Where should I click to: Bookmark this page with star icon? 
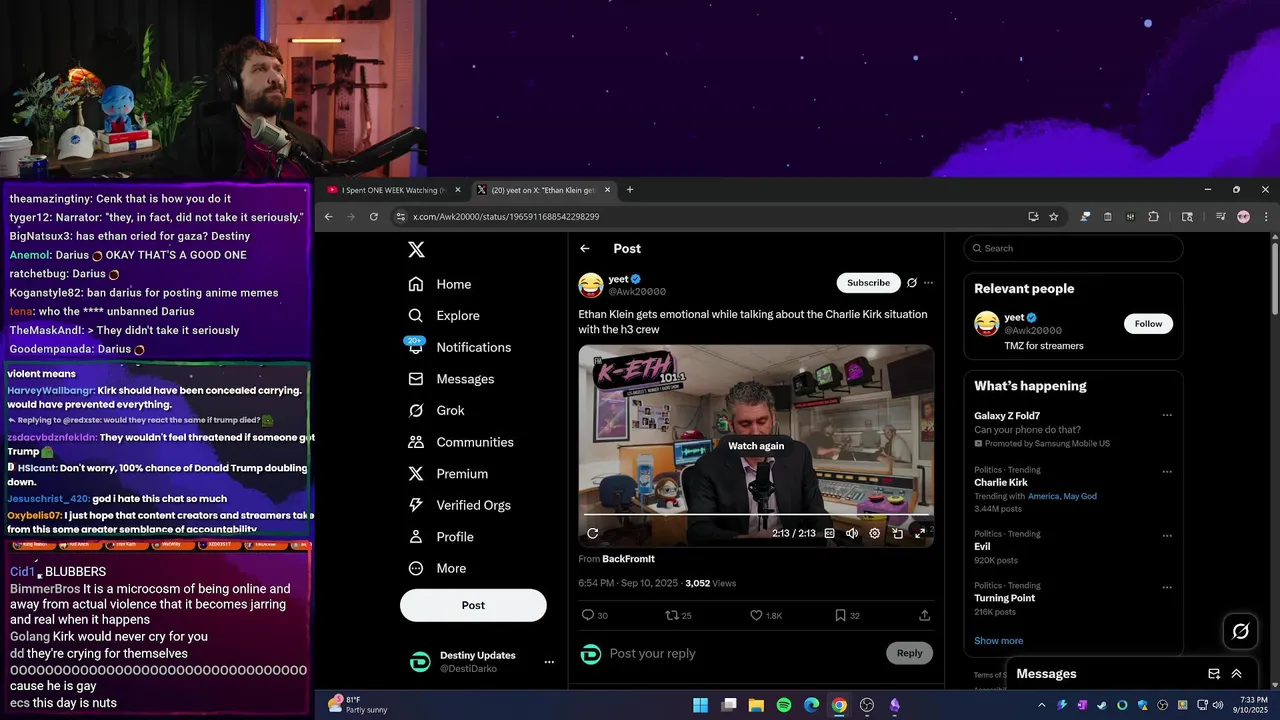tap(1054, 216)
